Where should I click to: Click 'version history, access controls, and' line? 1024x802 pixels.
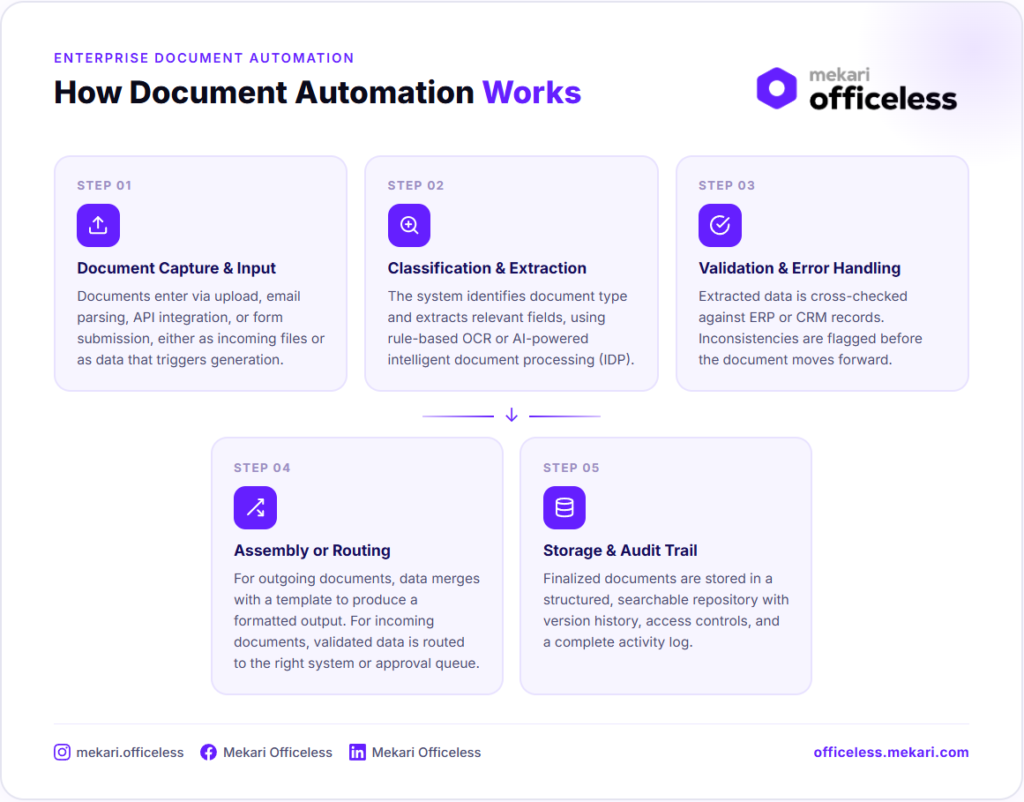[x=662, y=621]
